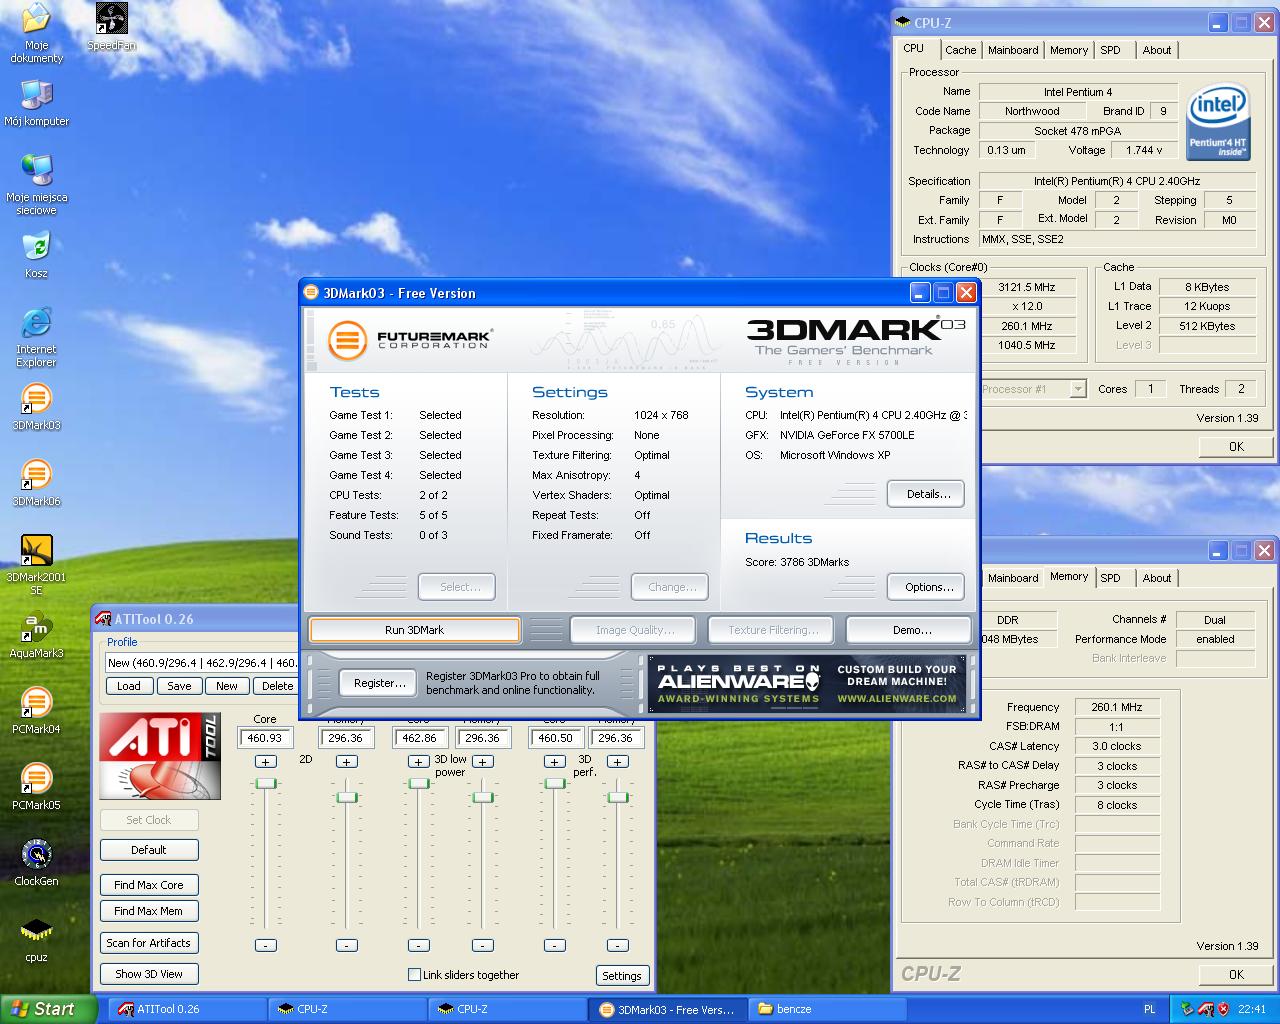
Task: Click the PL language indicator in taskbar
Action: pos(1149,1009)
